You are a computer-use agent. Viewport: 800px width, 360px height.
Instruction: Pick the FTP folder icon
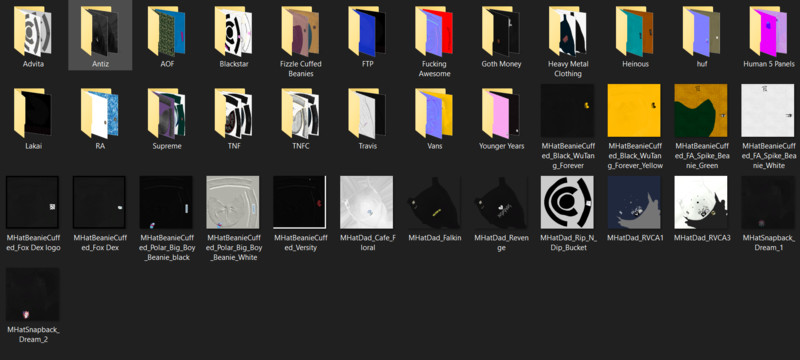coord(367,31)
